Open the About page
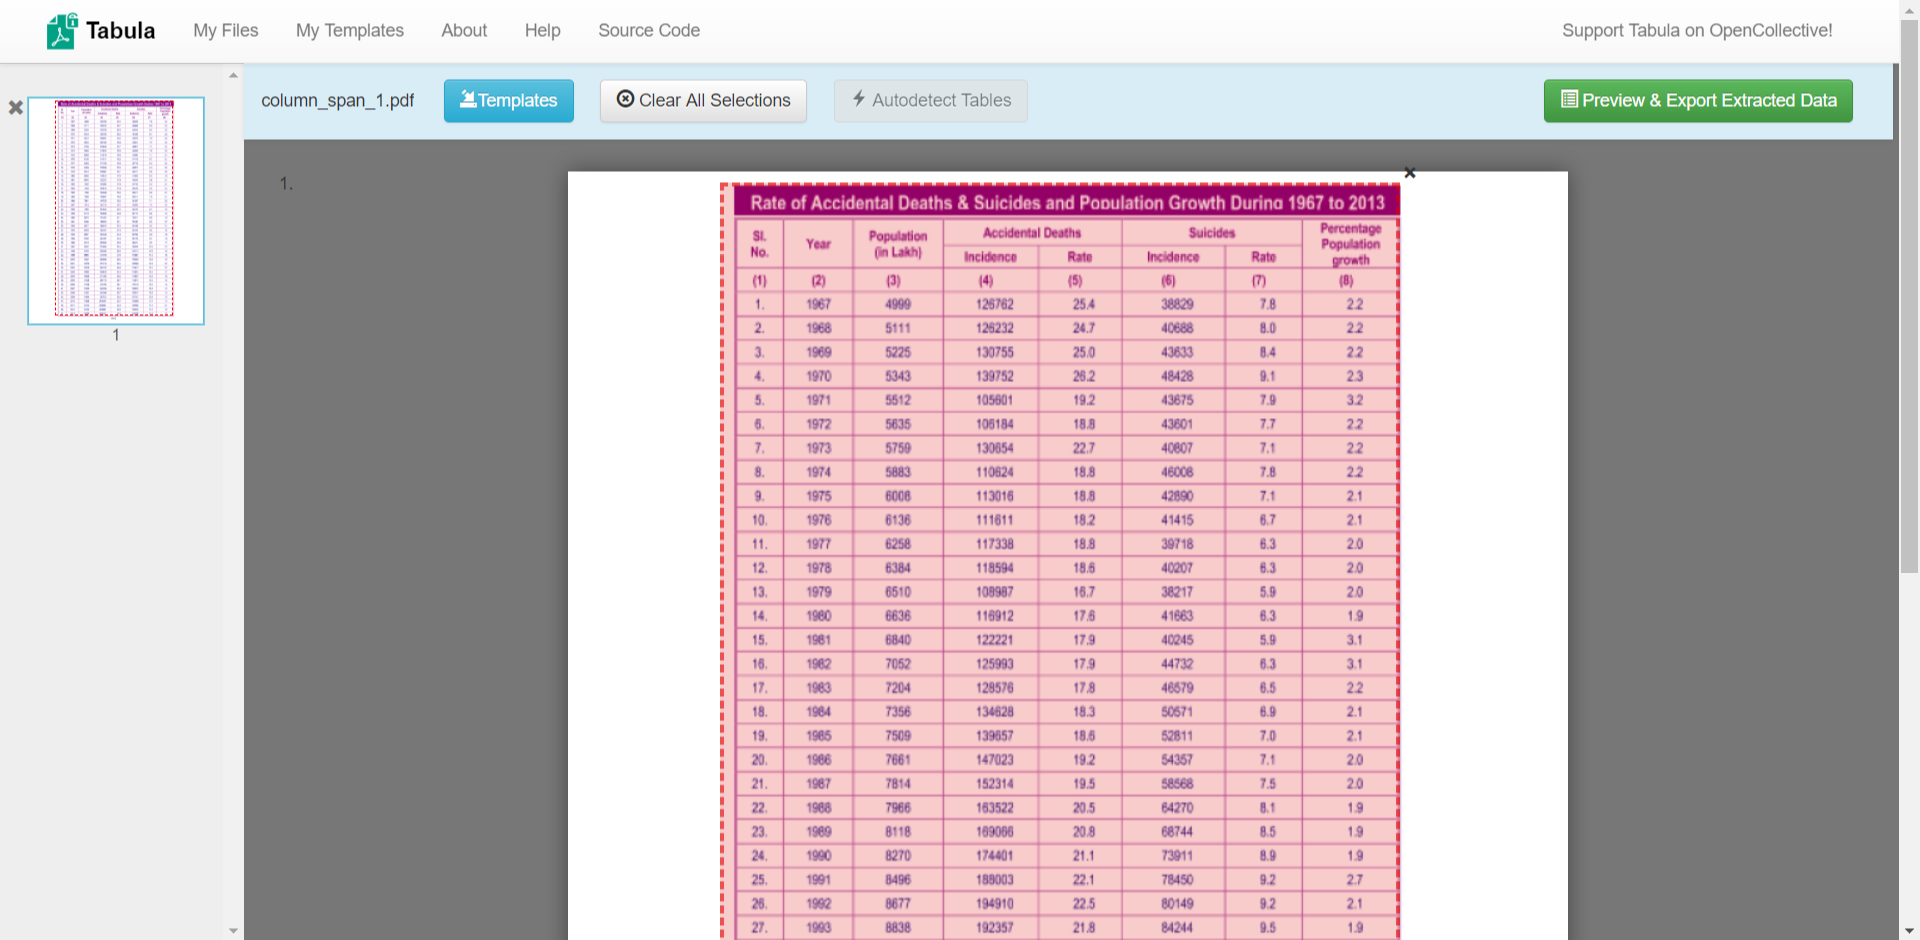 pos(464,31)
